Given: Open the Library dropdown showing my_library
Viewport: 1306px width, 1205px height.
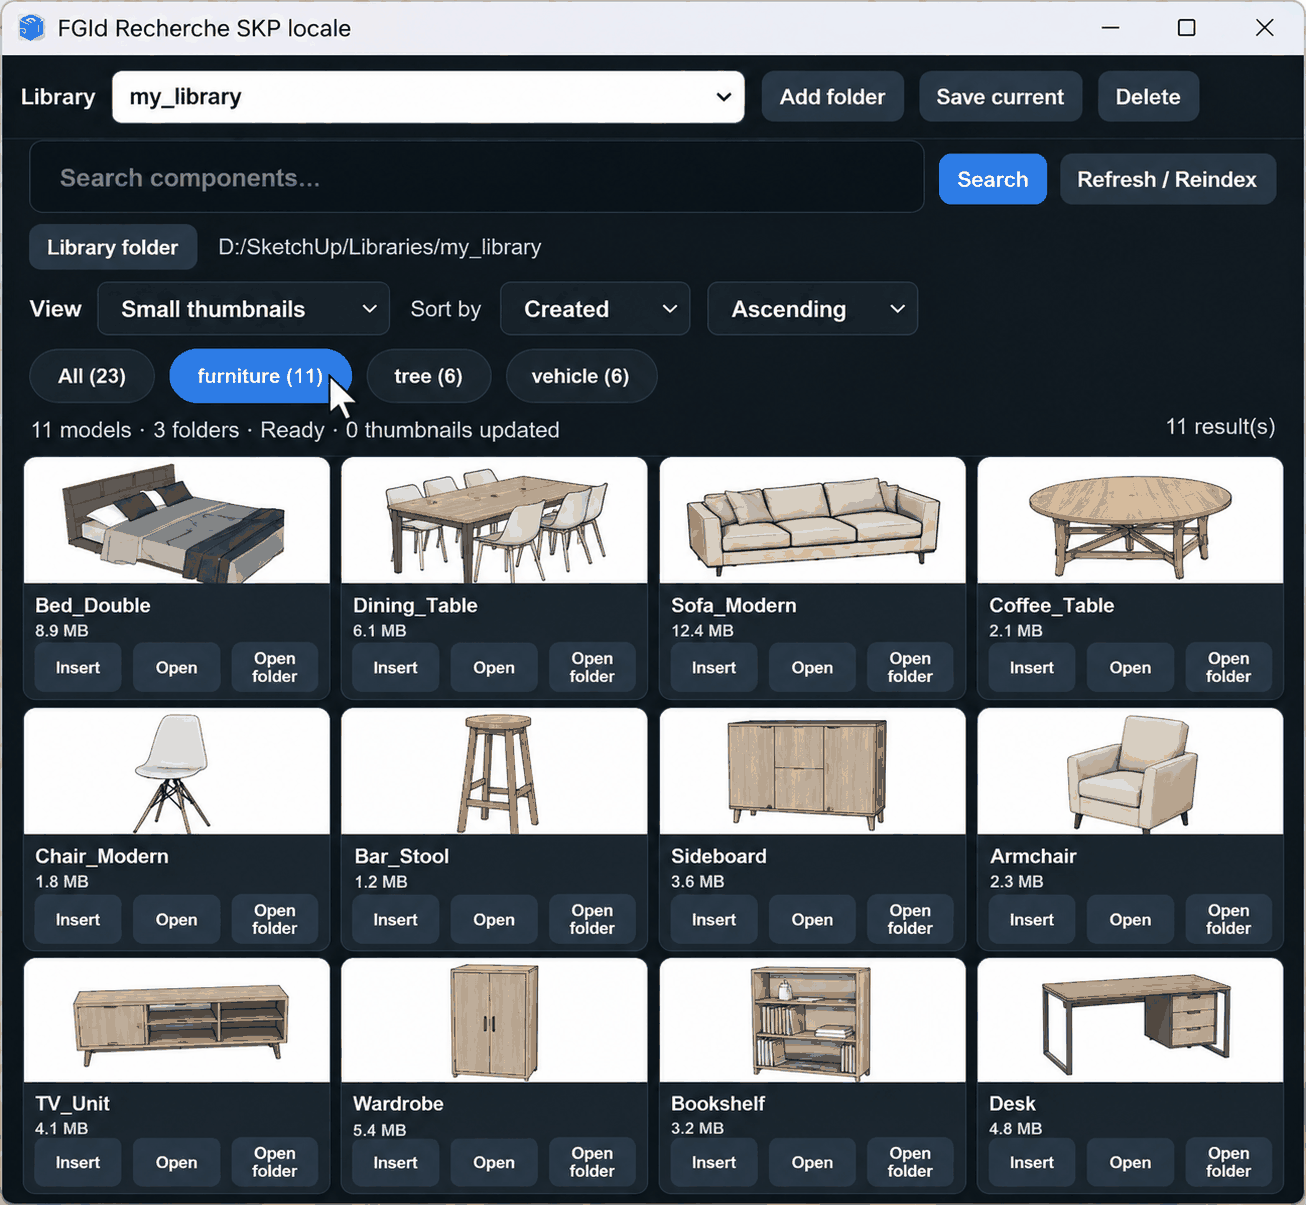Looking at the screenshot, I should 428,97.
